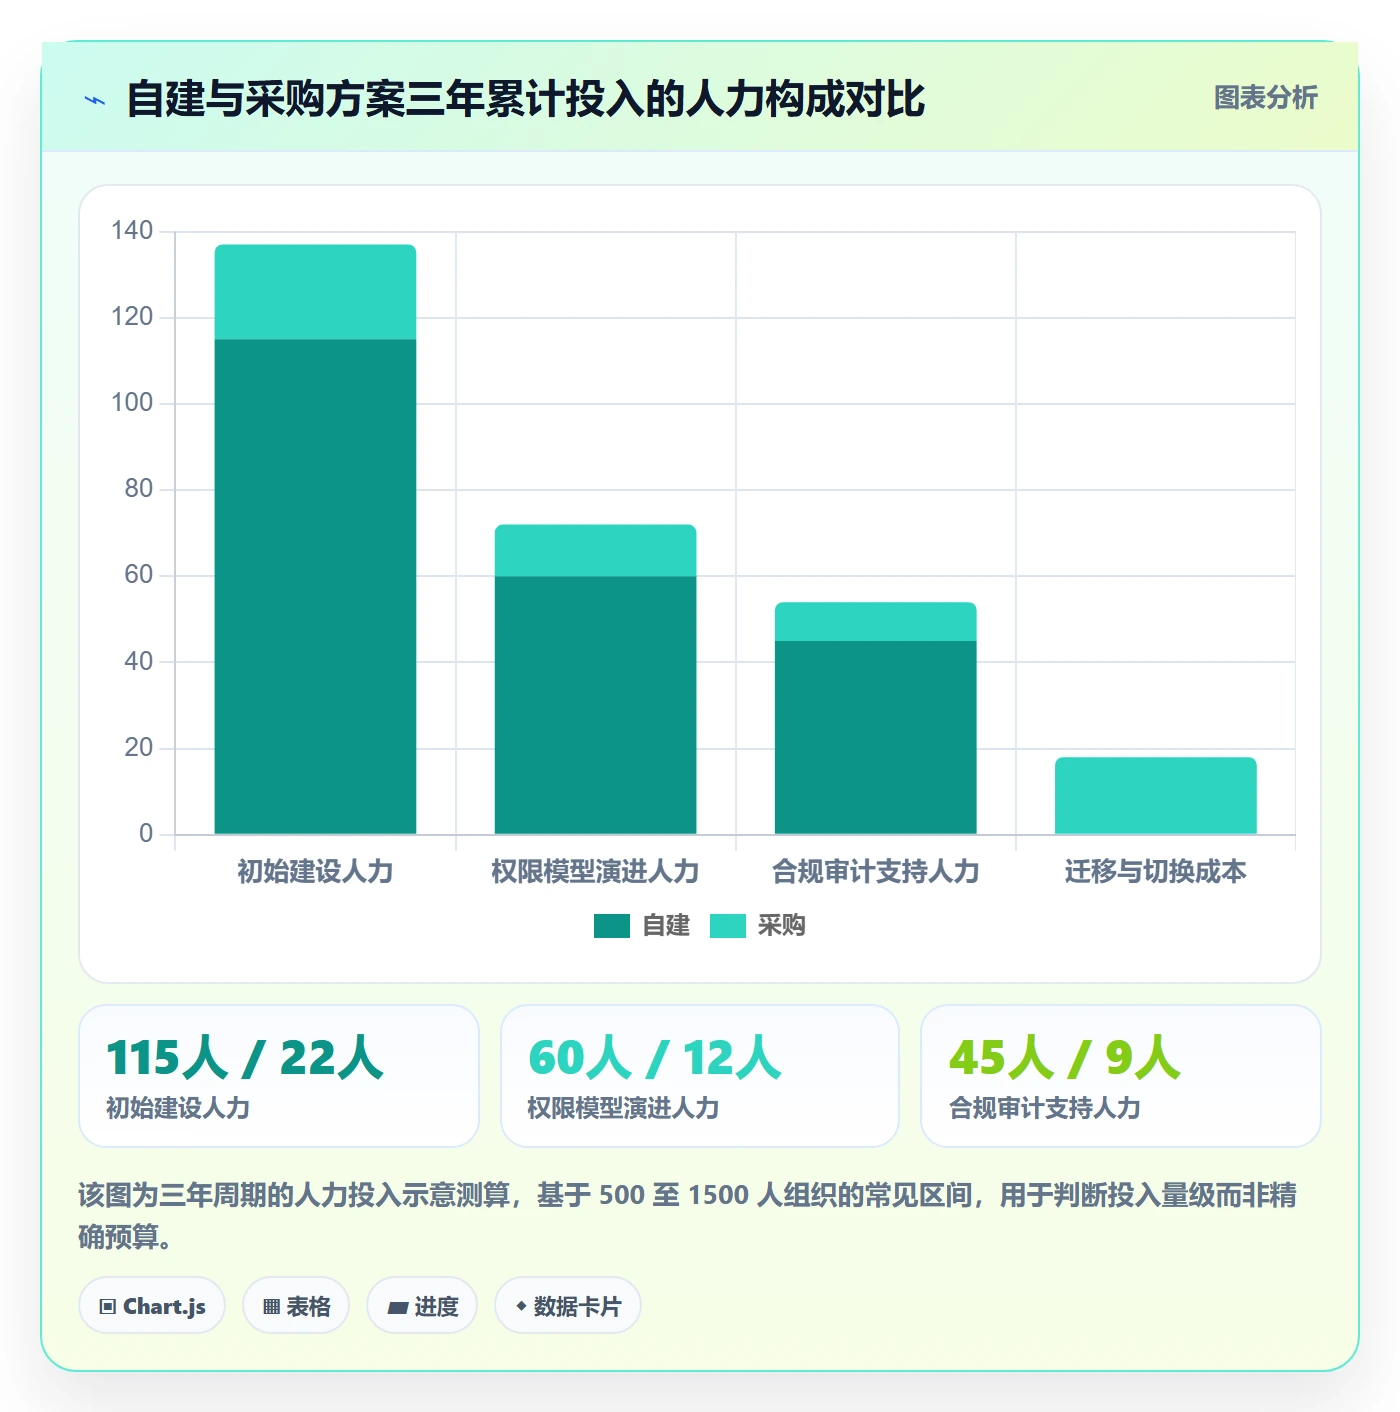The width and height of the screenshot is (1400, 1412).
Task: Toggle the 自建 legend item
Action: (x=642, y=926)
